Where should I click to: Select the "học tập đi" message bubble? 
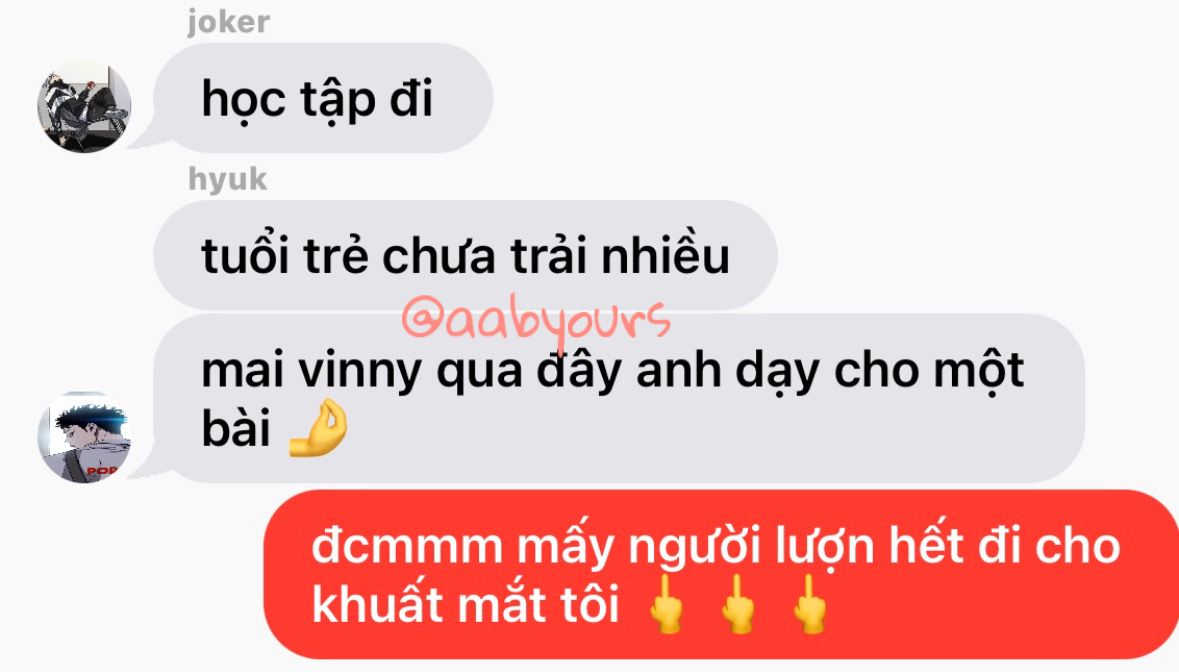point(323,98)
